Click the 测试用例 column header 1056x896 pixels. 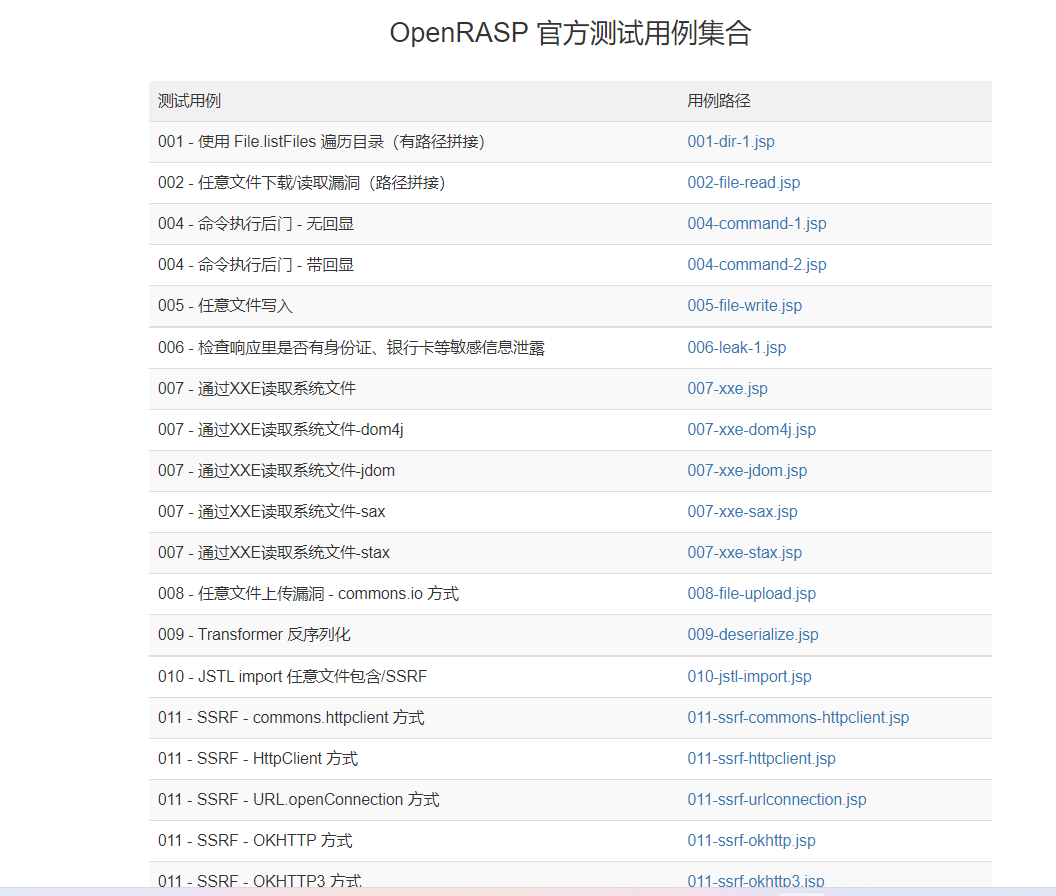click(x=189, y=101)
